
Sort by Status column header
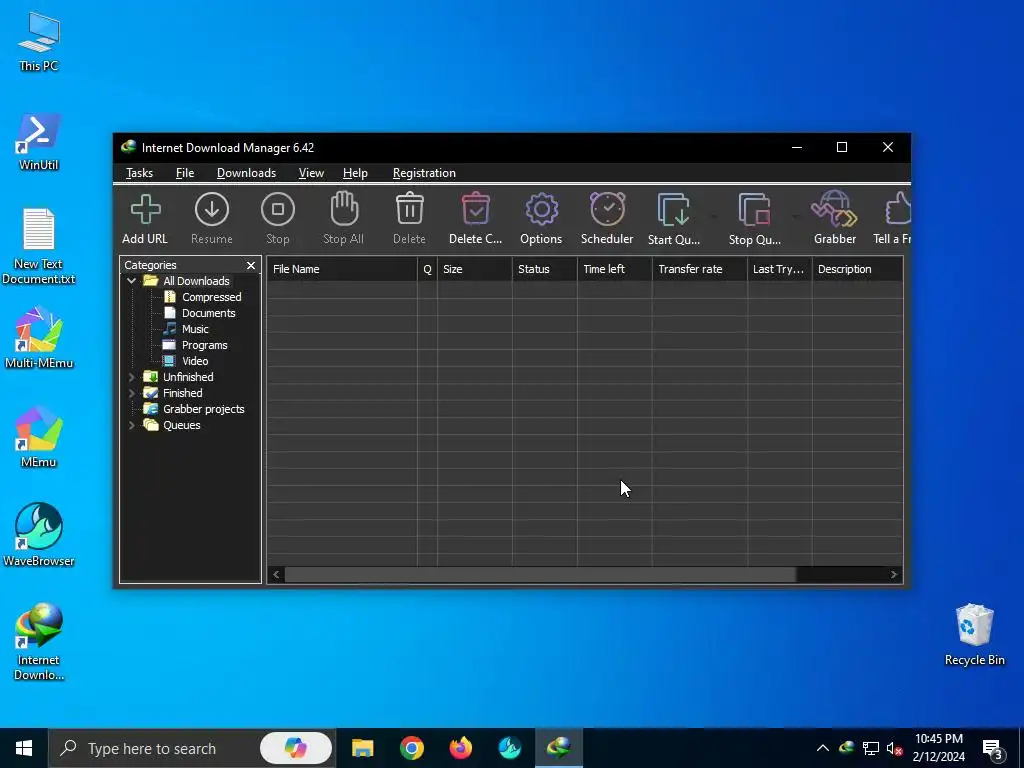(x=545, y=269)
